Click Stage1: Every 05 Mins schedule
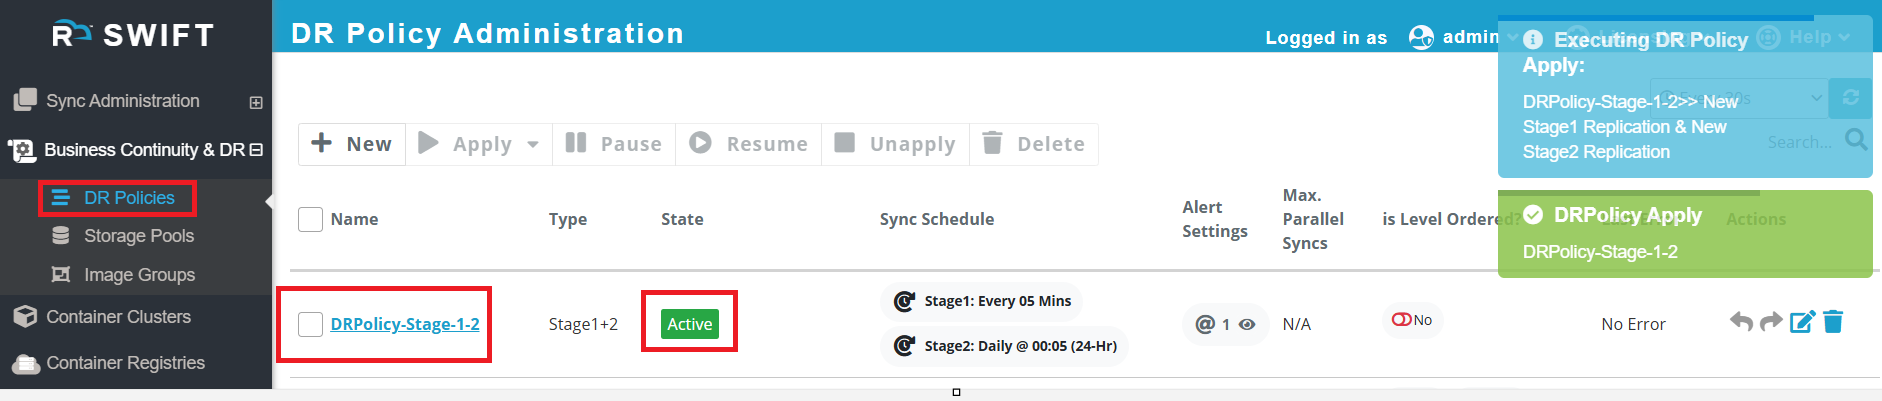 [x=981, y=301]
